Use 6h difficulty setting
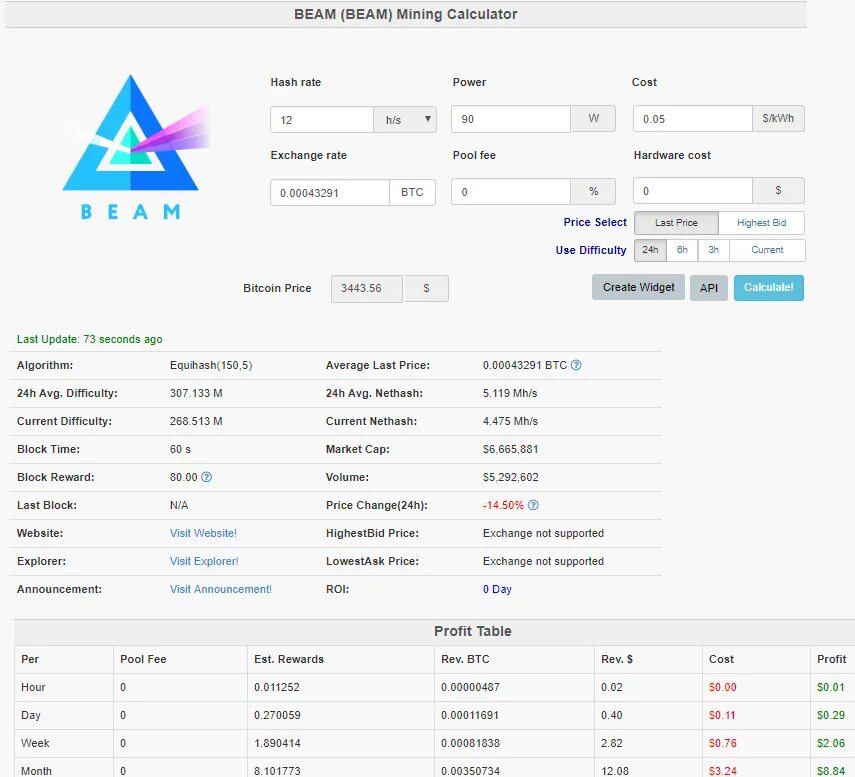 pyautogui.click(x=682, y=250)
